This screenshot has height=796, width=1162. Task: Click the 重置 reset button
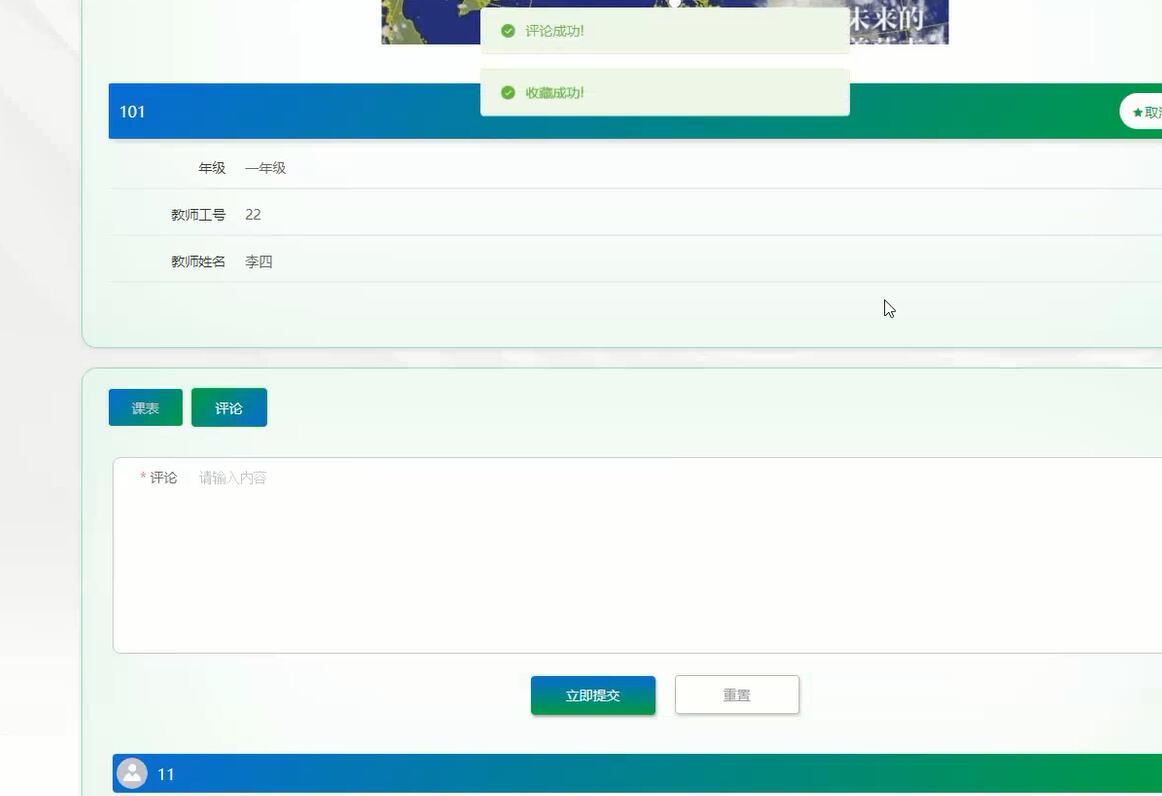click(737, 695)
